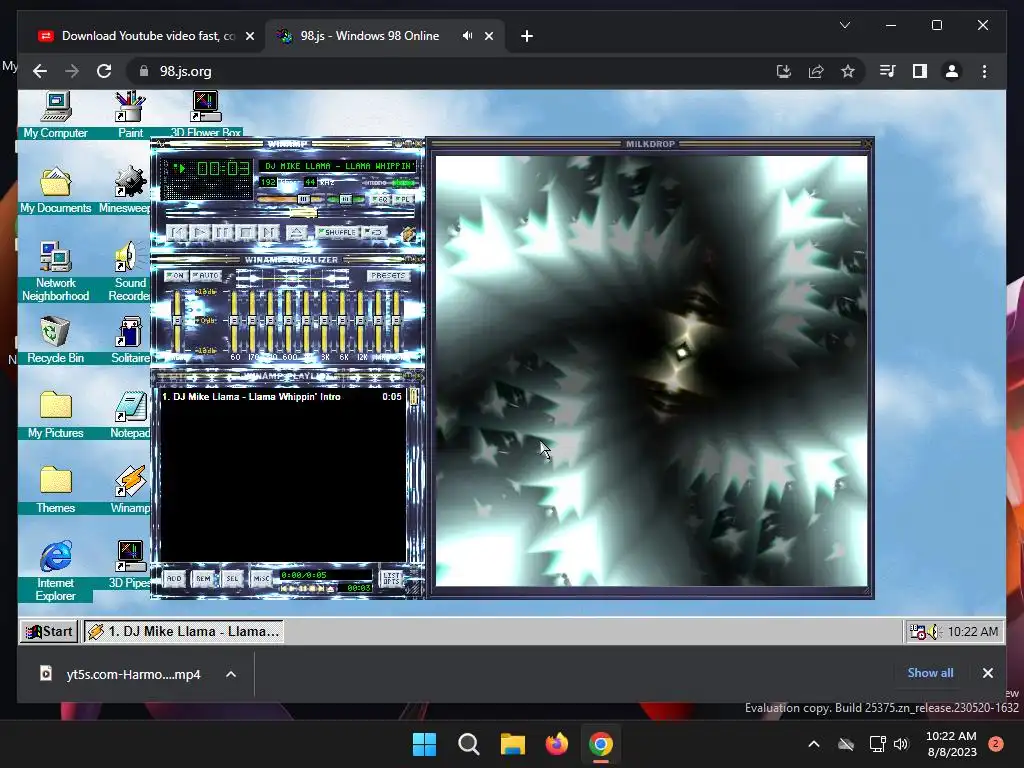This screenshot has width=1024, height=768.
Task: Click the 60 Hz equalizer band slider
Action: click(234, 321)
